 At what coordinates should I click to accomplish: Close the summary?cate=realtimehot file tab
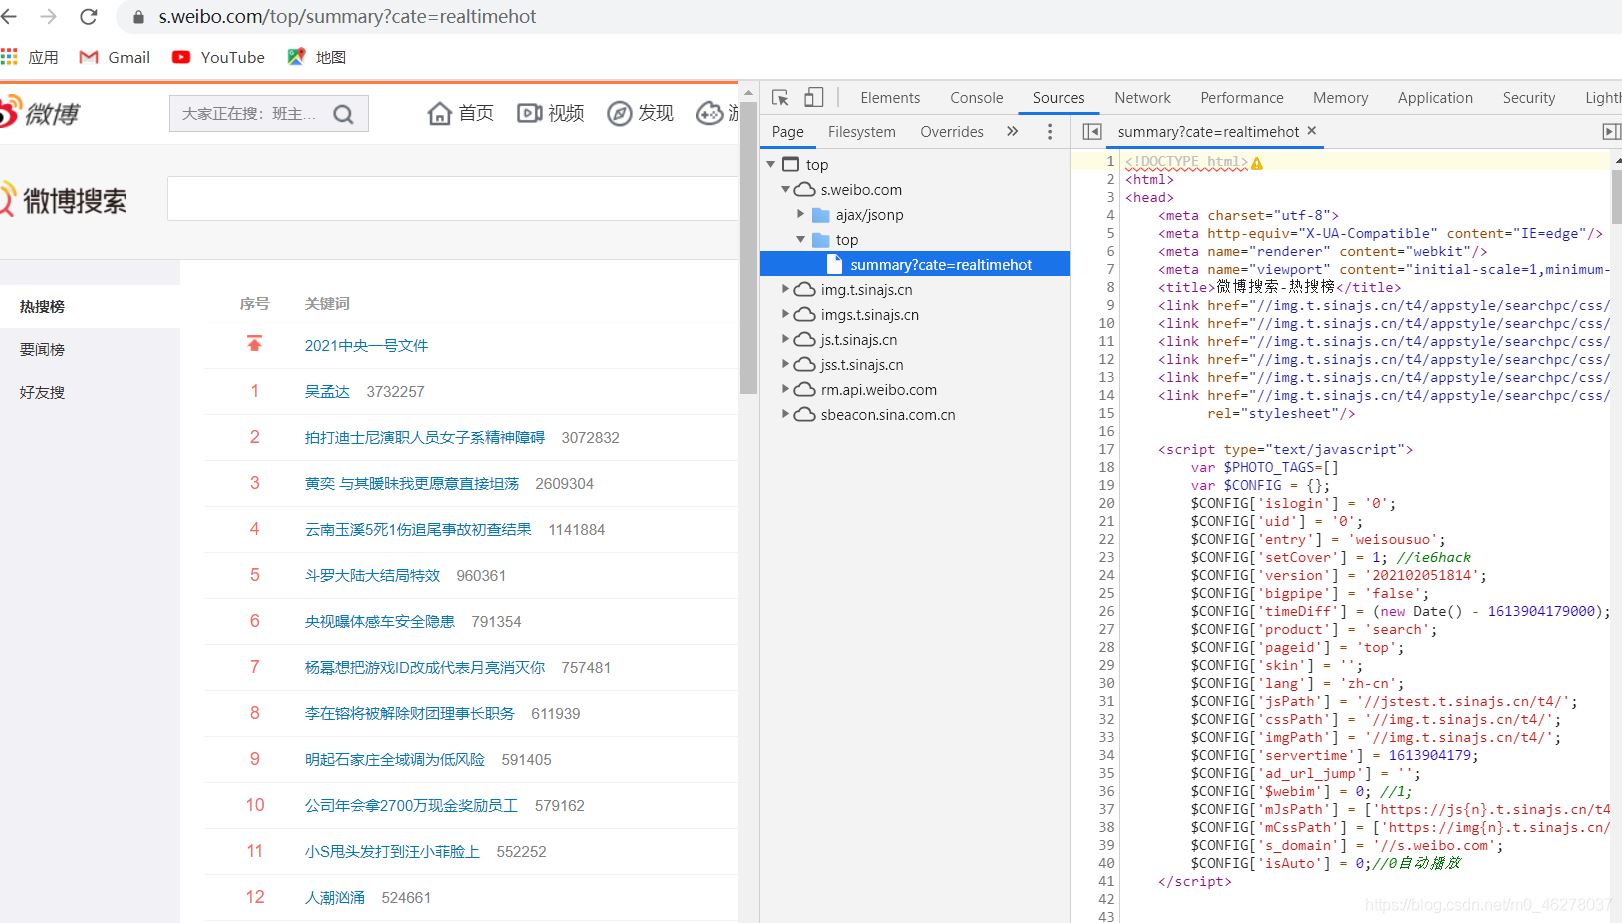click(1312, 131)
